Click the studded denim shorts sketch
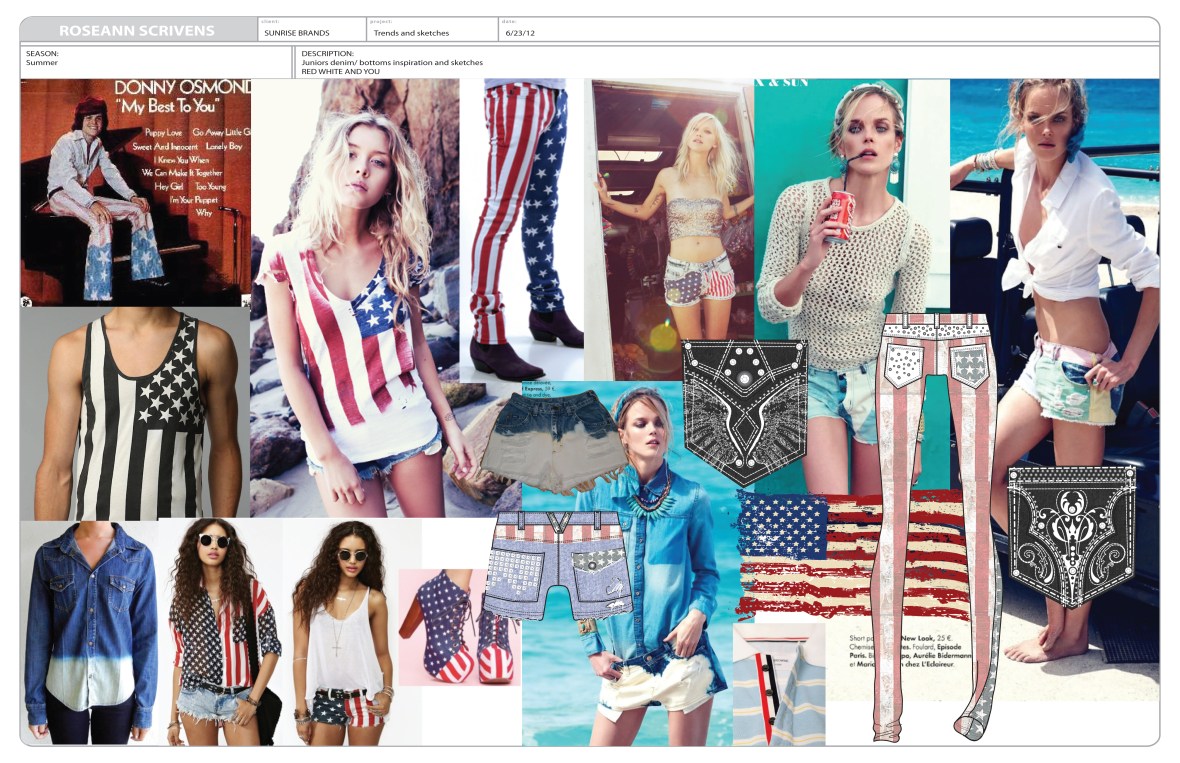This screenshot has width=1180, height=763. tap(560, 570)
